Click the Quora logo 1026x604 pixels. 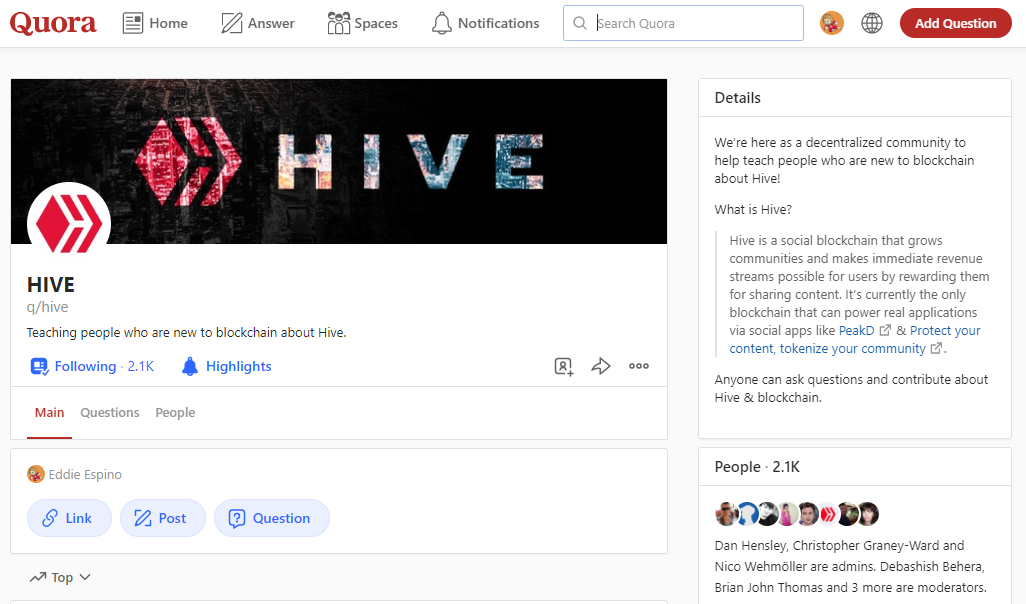click(x=53, y=23)
